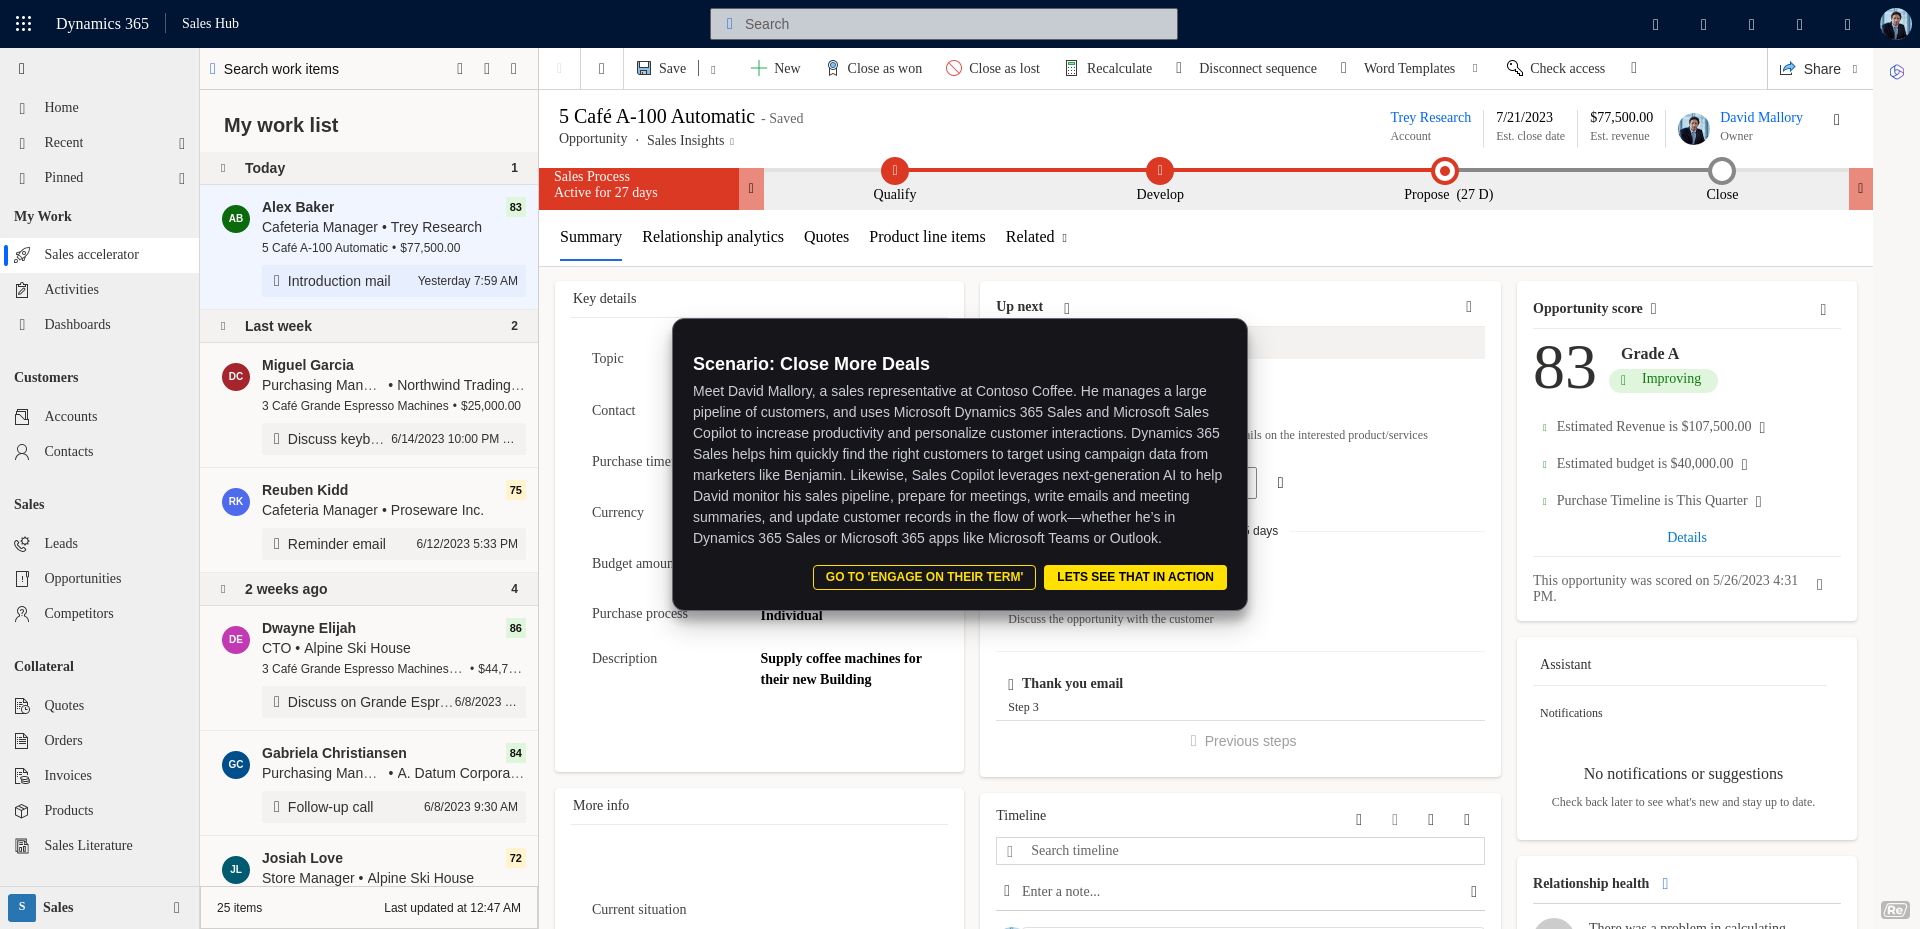Image resolution: width=1920 pixels, height=929 pixels.
Task: Open the user profile picture in header
Action: click(1894, 24)
